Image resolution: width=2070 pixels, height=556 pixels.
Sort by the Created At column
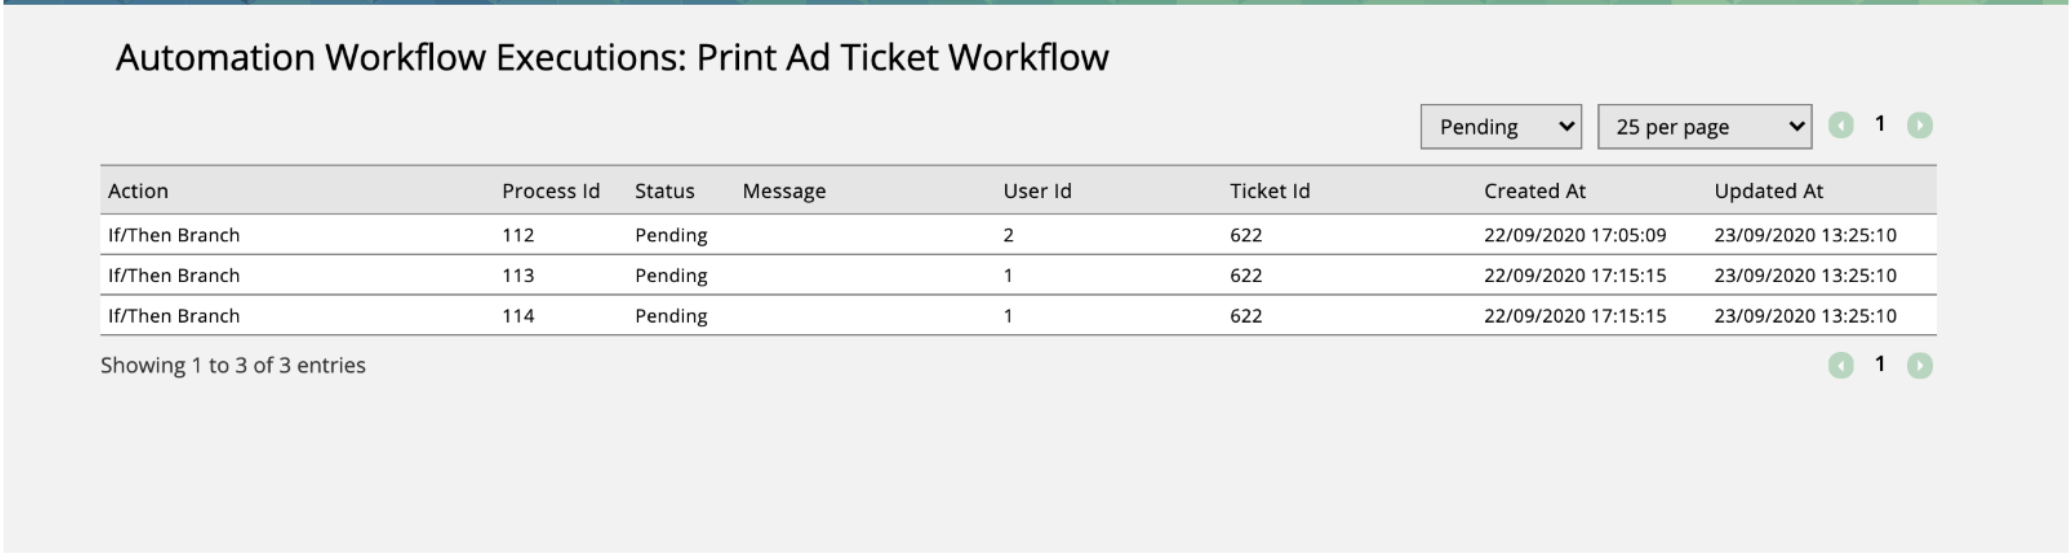click(1534, 191)
